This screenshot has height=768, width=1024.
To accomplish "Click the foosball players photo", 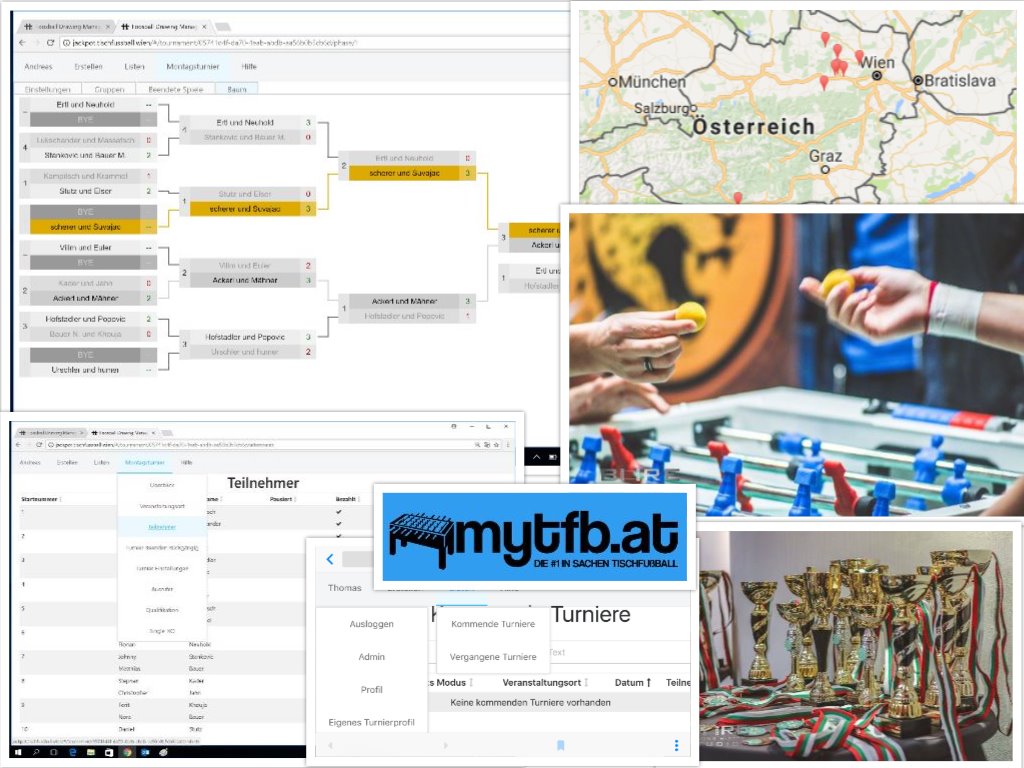I will click(796, 364).
